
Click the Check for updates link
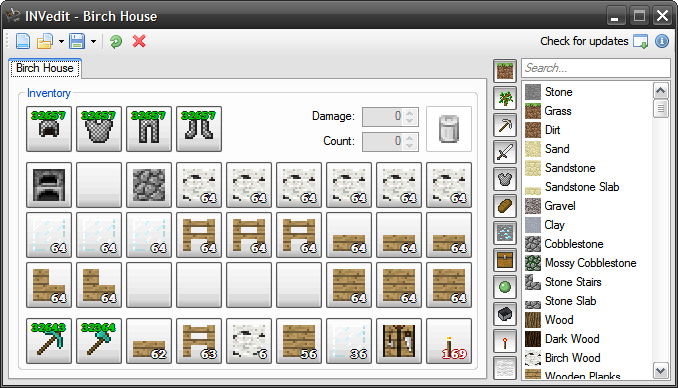(x=594, y=41)
